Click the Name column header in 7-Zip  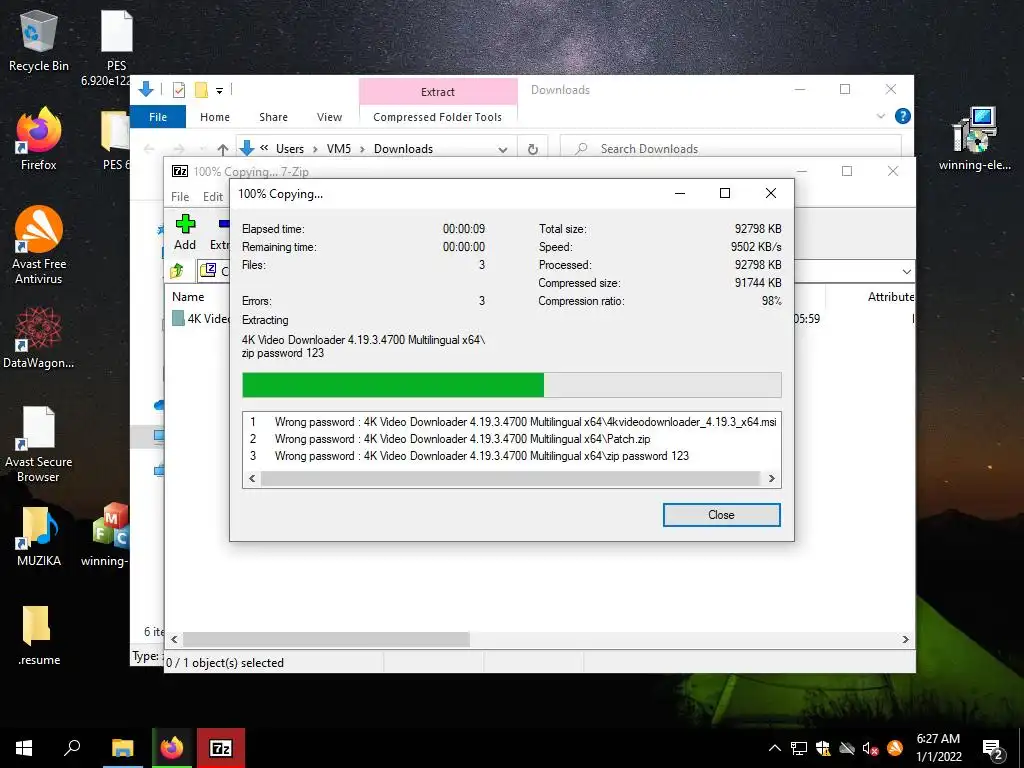[188, 296]
